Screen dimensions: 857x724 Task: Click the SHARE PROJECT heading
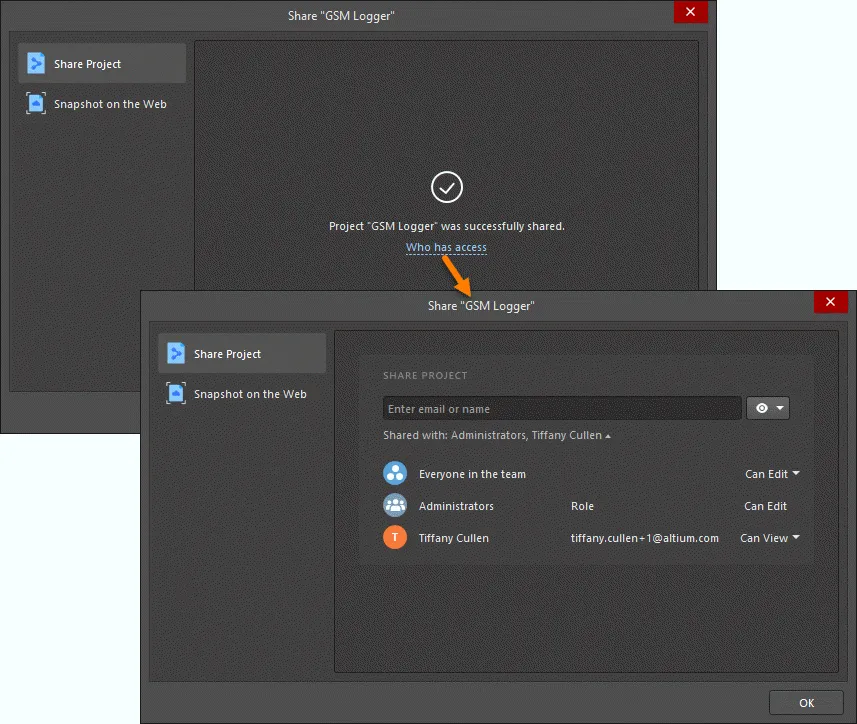click(425, 375)
